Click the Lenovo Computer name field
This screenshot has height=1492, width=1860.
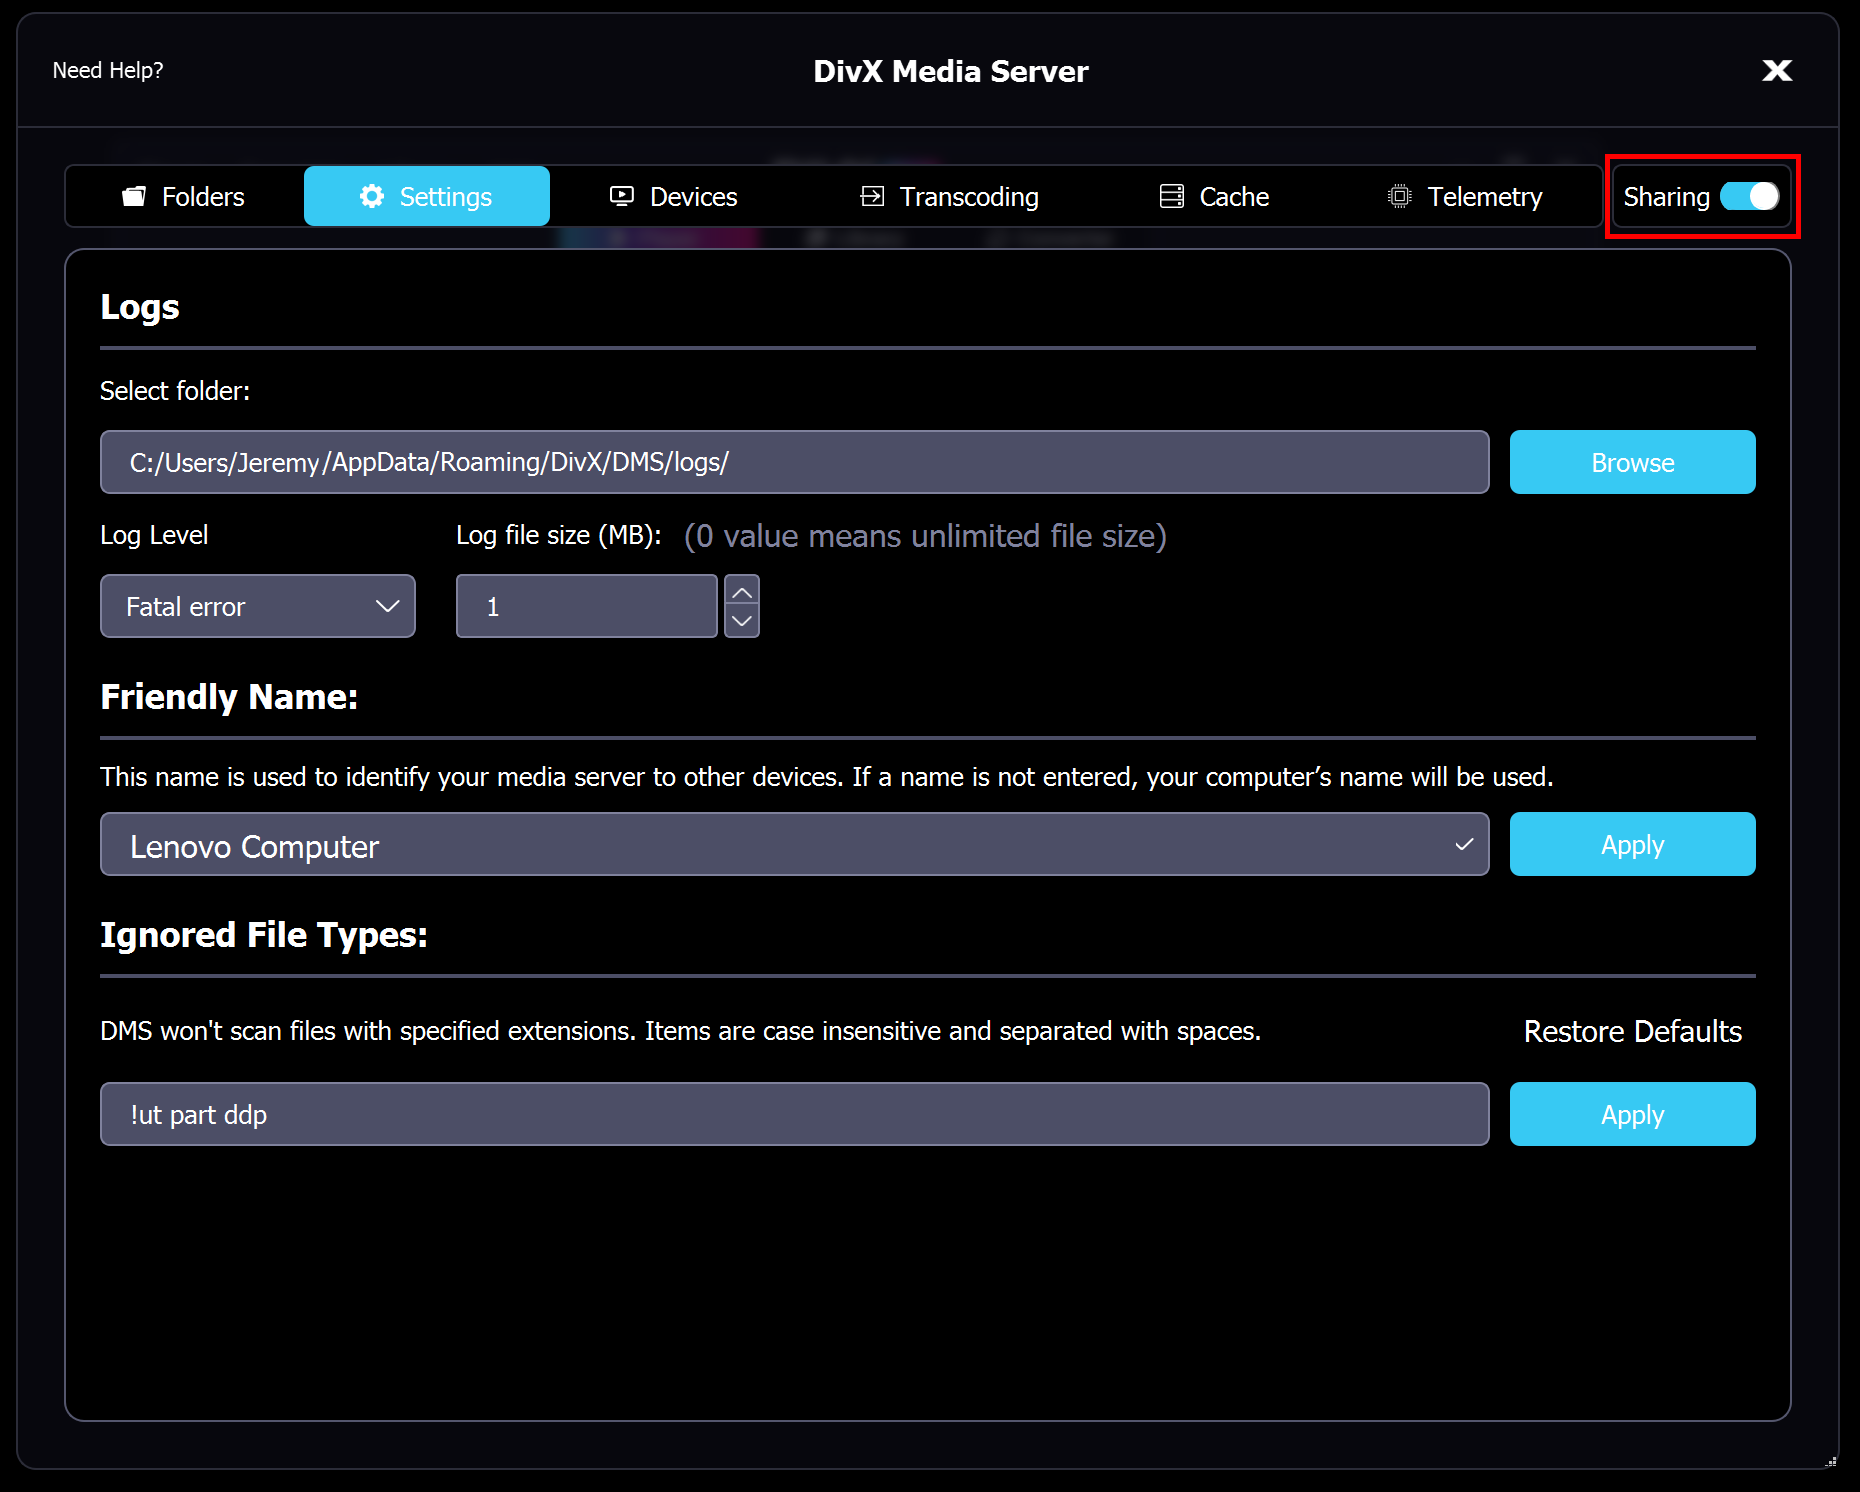pyautogui.click(x=795, y=845)
